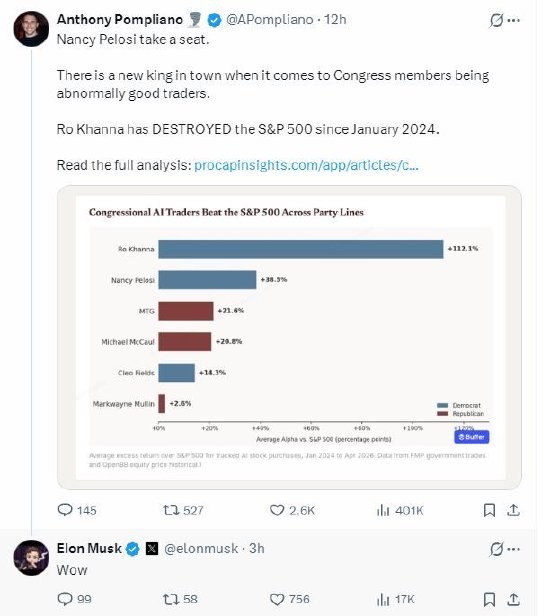This screenshot has height=616, width=550.
Task: Share Anthony Pompliano's tweet
Action: pos(513,510)
